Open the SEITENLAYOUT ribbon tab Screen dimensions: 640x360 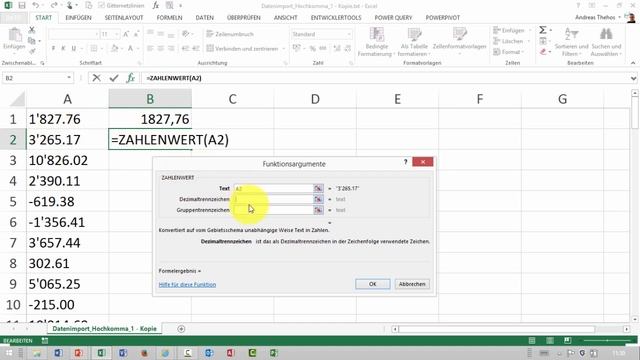pos(124,18)
